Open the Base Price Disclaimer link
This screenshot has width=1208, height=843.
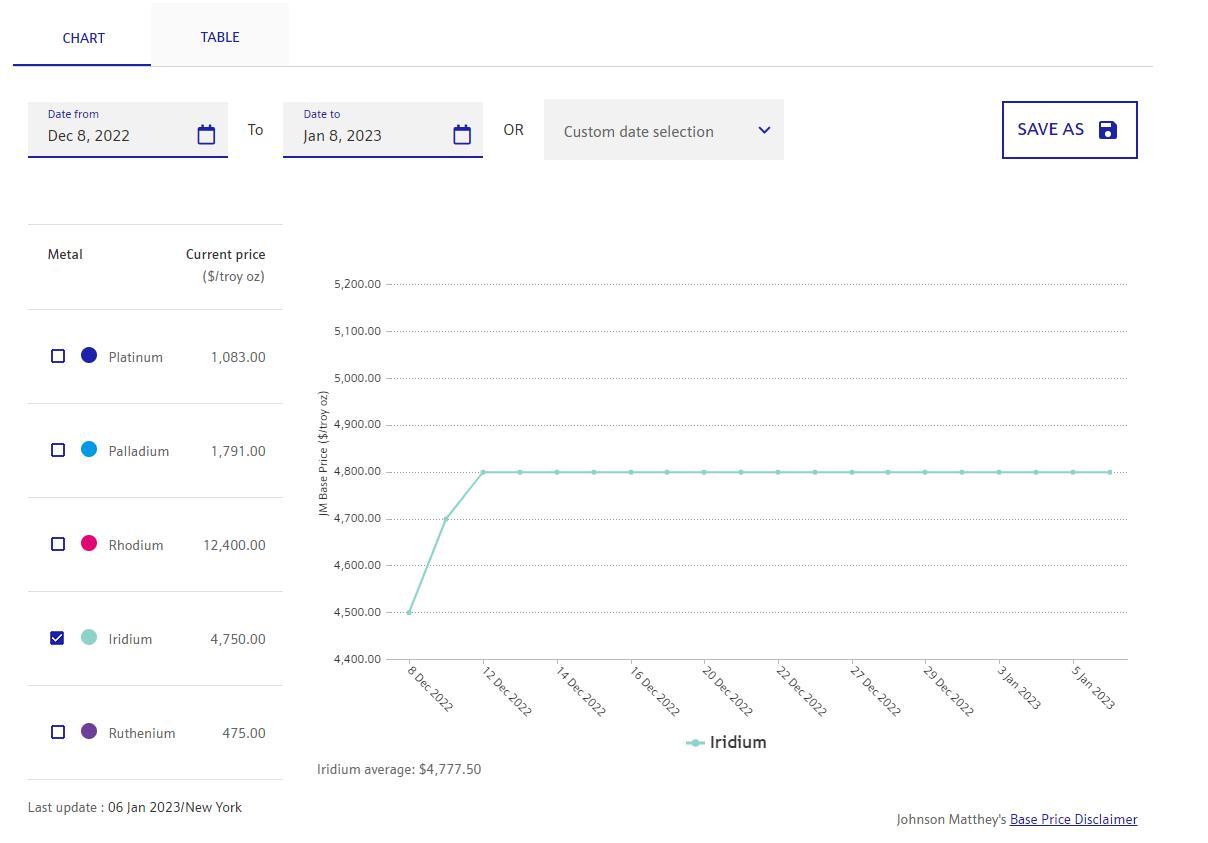1073,819
